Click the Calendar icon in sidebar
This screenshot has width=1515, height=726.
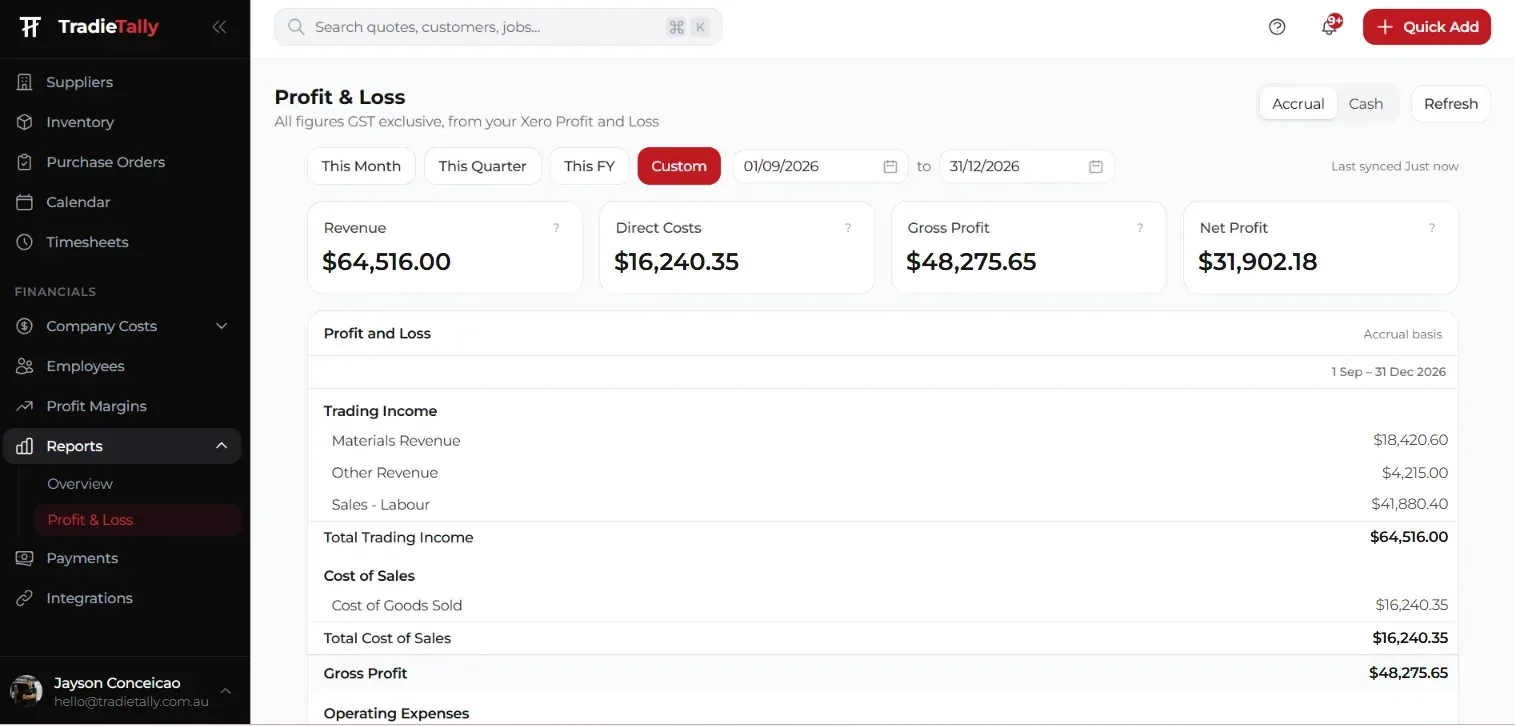[x=25, y=202]
